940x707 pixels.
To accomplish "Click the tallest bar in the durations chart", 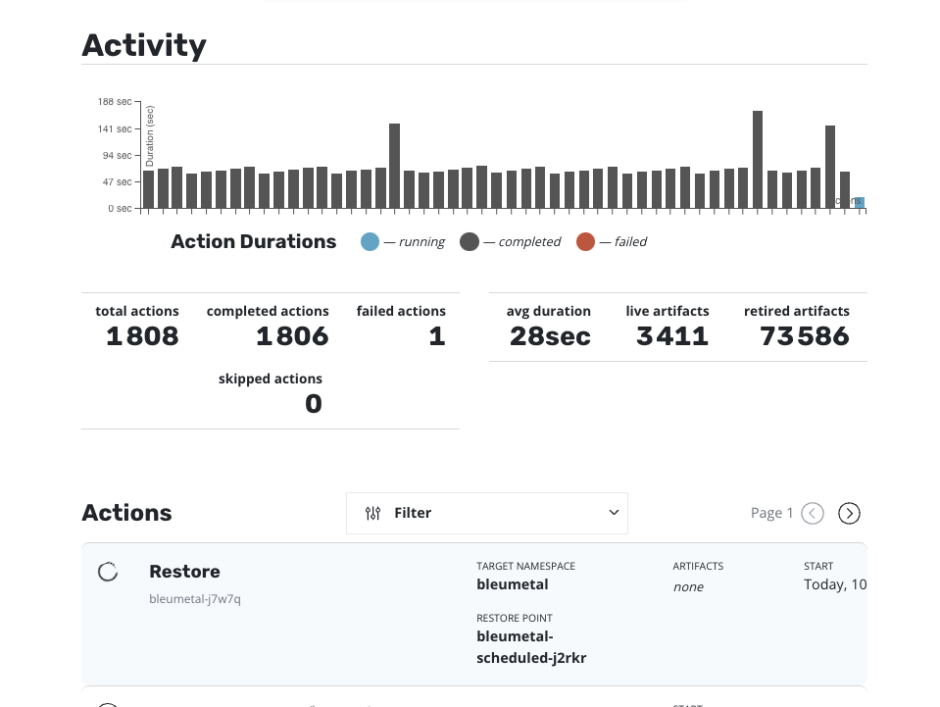I will (x=757, y=160).
